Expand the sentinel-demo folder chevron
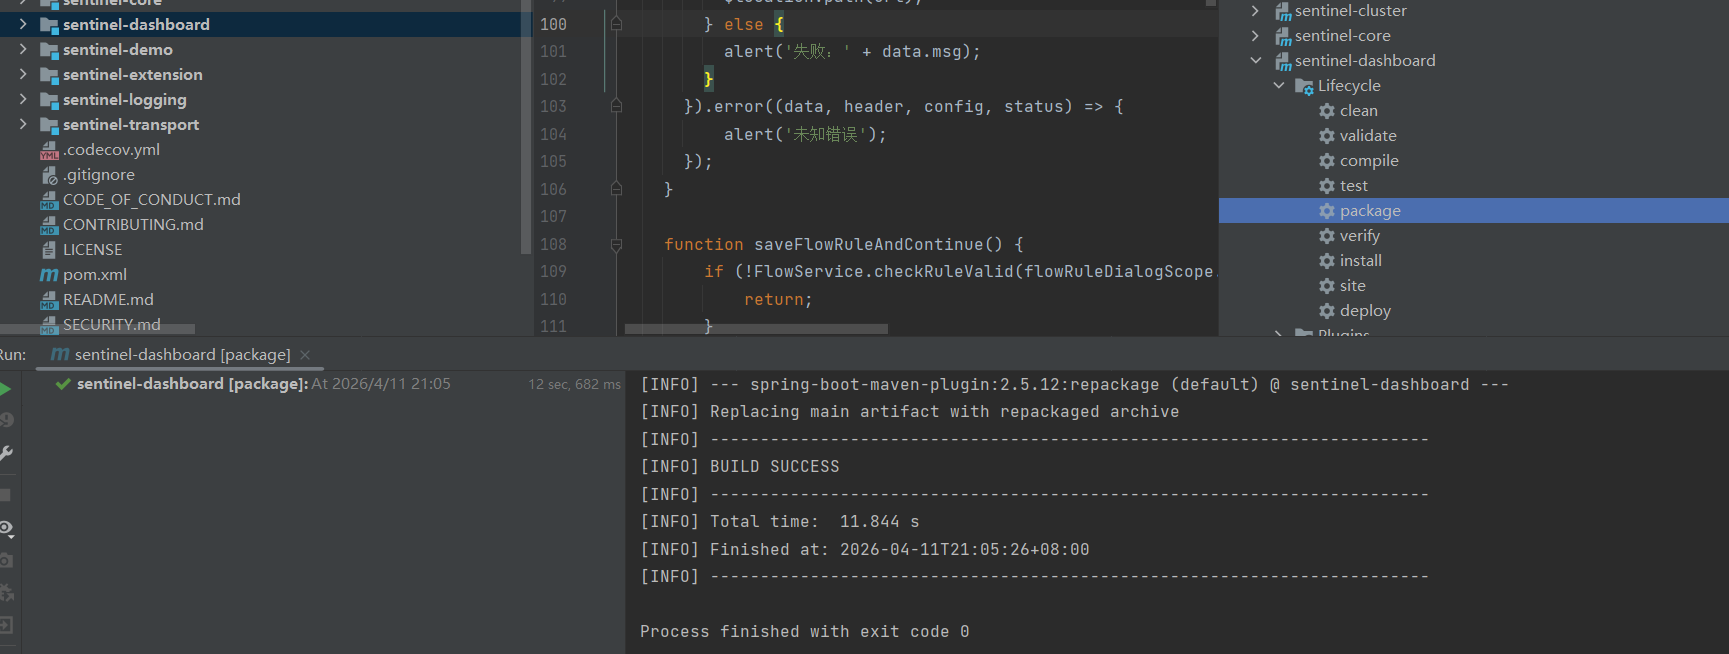Screen dimensions: 1729x654 coord(22,49)
